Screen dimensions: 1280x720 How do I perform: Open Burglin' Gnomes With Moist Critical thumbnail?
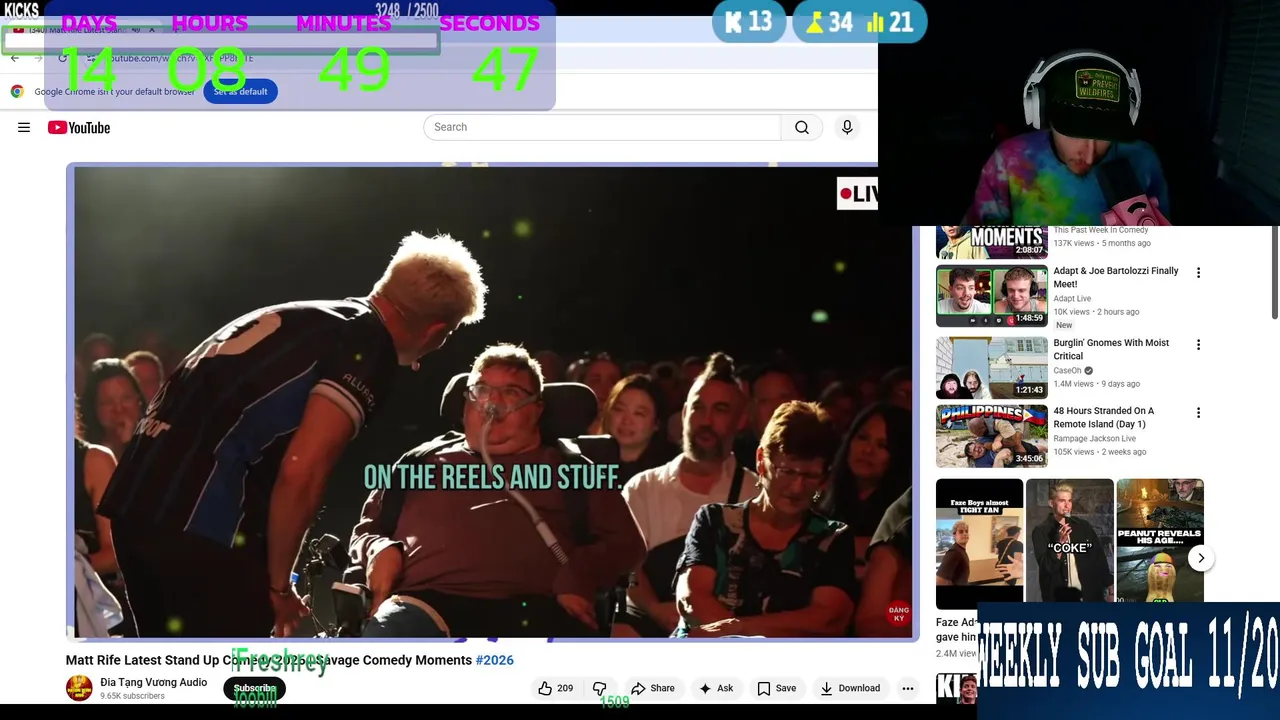[991, 368]
